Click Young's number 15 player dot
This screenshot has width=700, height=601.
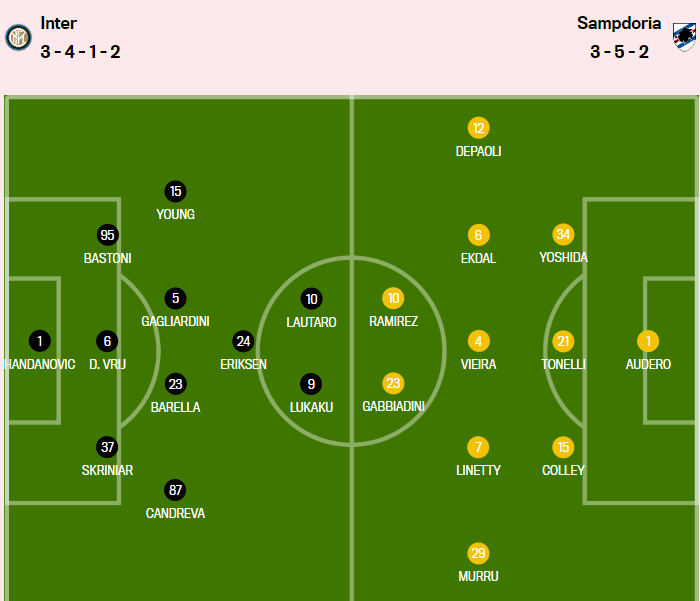(176, 191)
